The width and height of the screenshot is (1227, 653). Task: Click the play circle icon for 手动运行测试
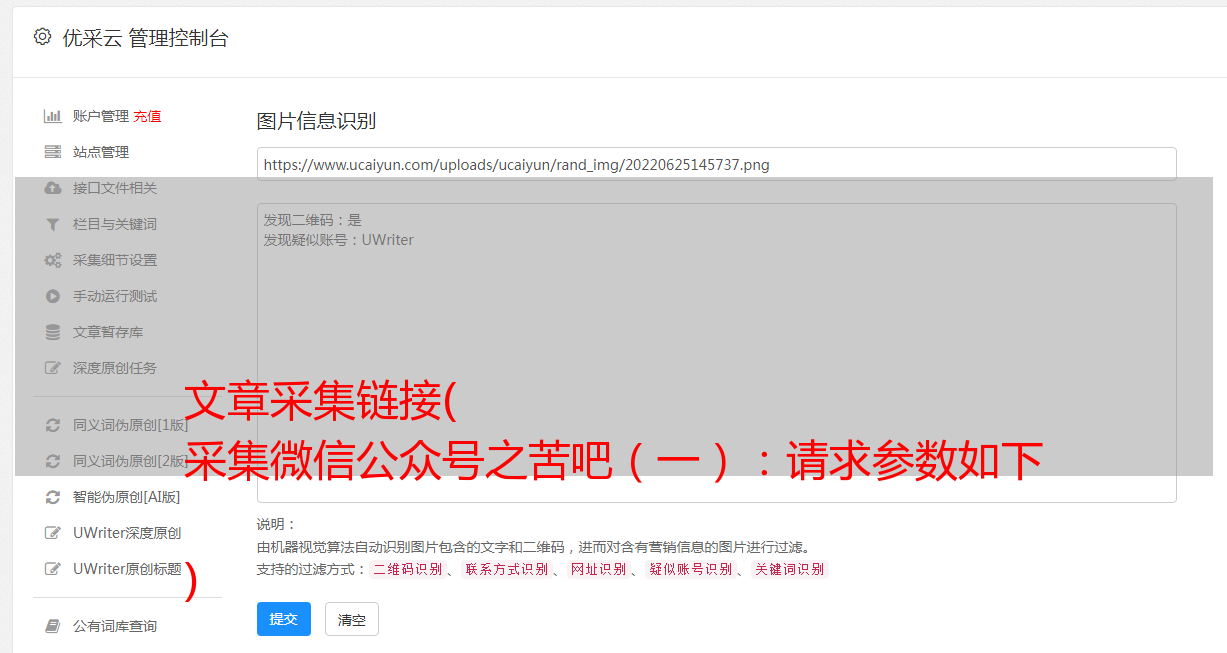(53, 296)
